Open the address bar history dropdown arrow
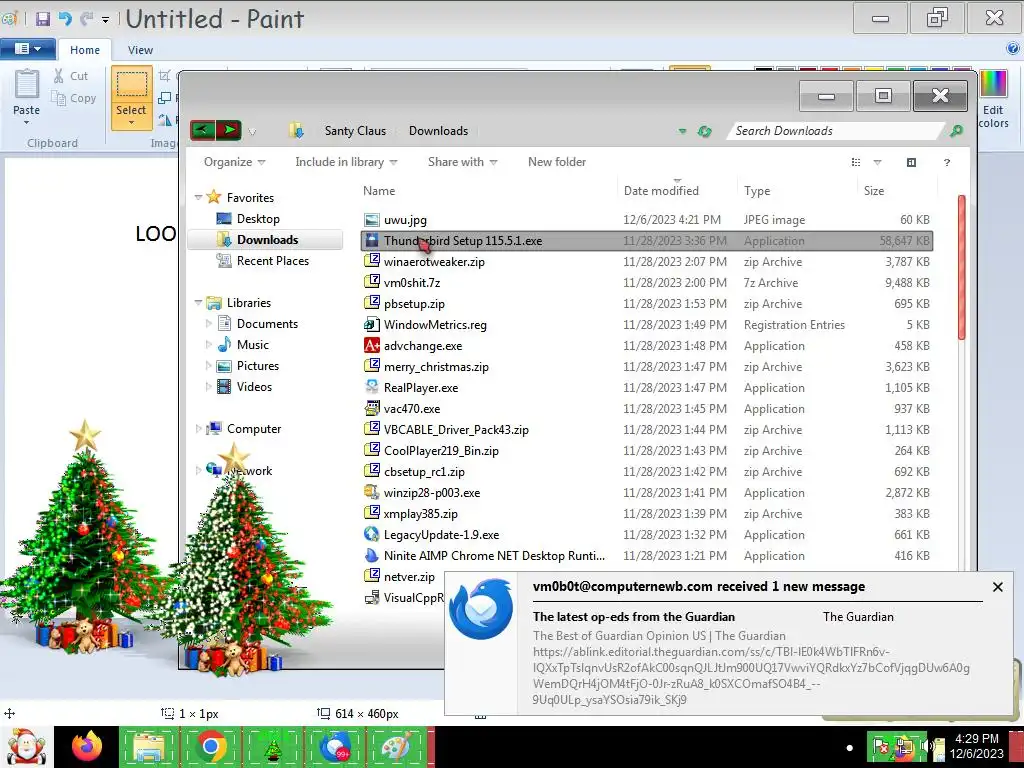Viewport: 1024px width, 768px height. pyautogui.click(x=682, y=131)
